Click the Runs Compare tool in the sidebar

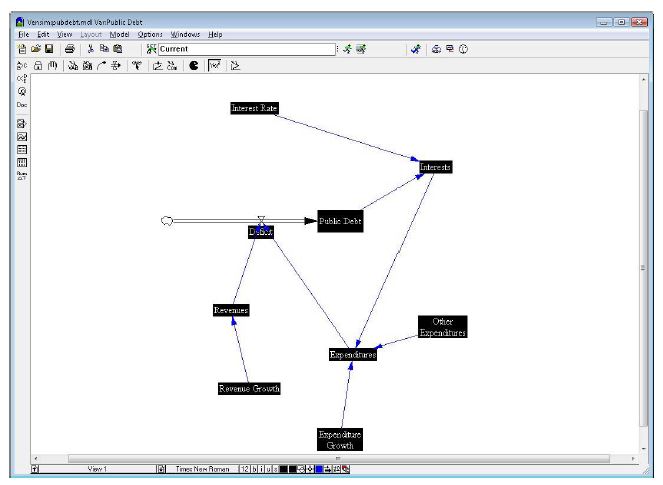[x=22, y=174]
